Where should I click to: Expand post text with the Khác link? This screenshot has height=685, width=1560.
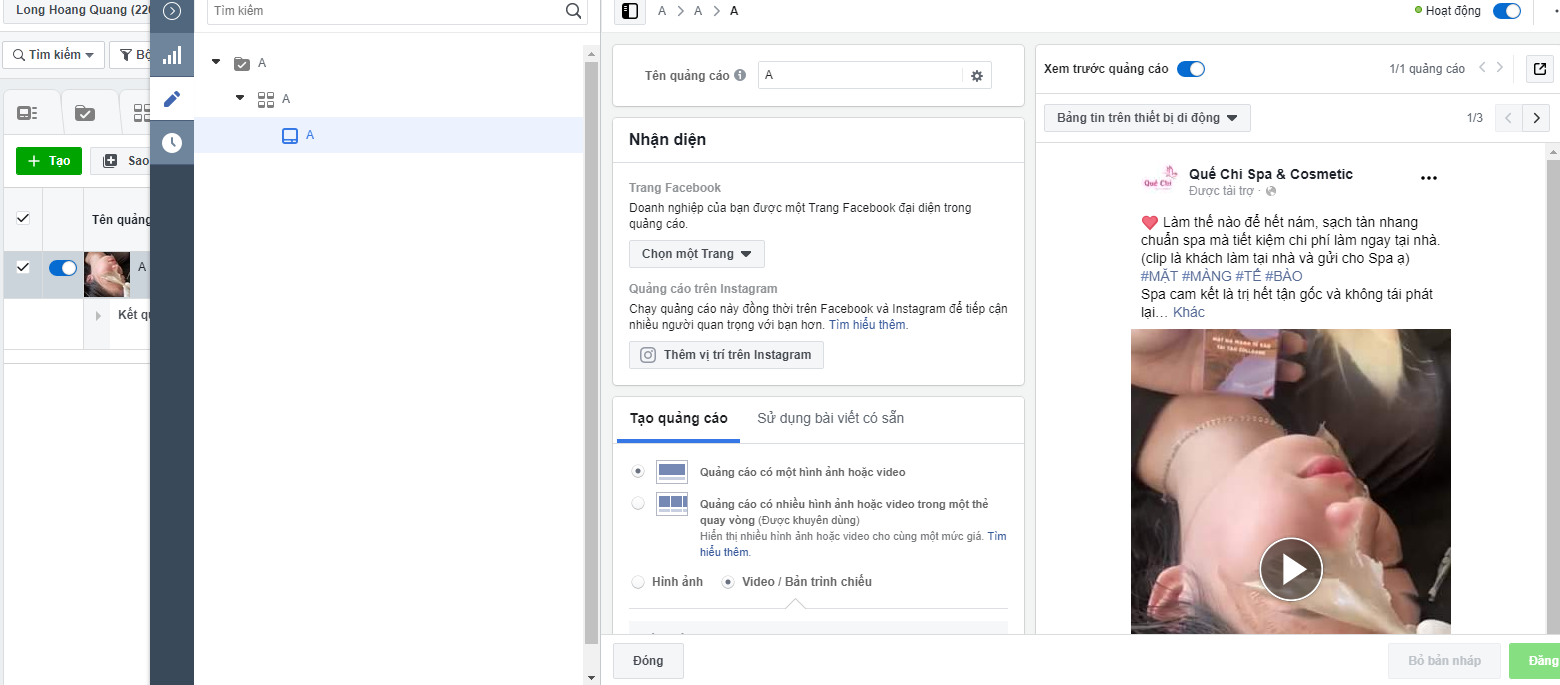(1189, 312)
